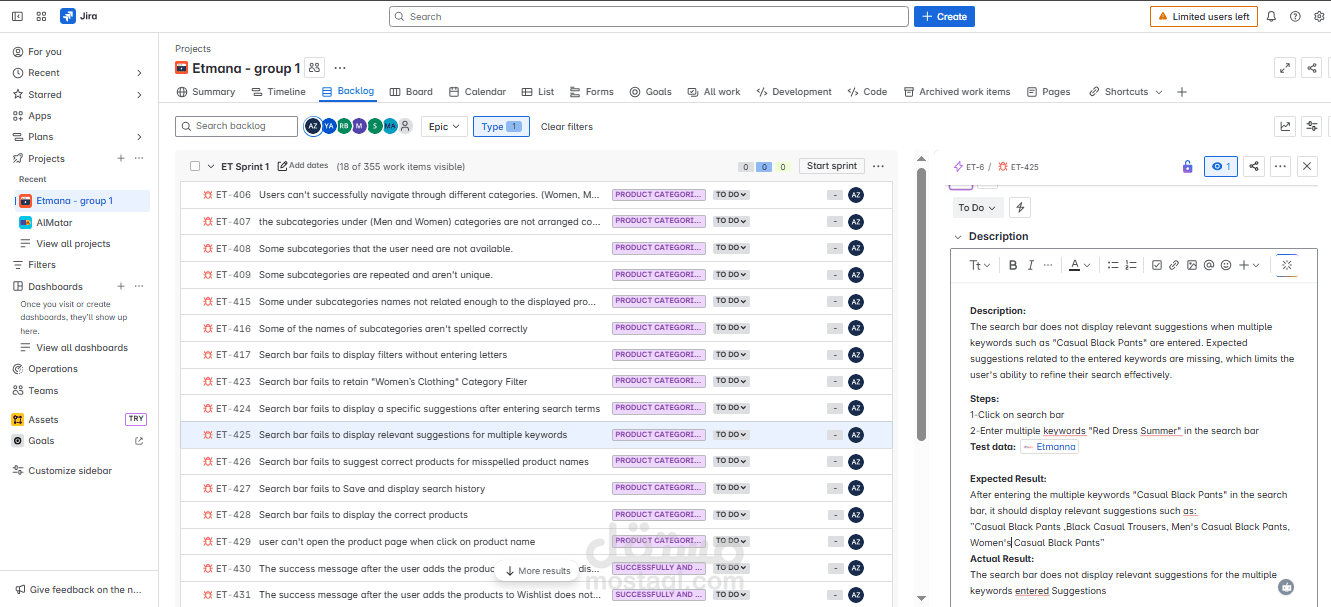Toggle MA avatar assignee filter
Viewport: 1331px width, 607px height.
(x=390, y=126)
